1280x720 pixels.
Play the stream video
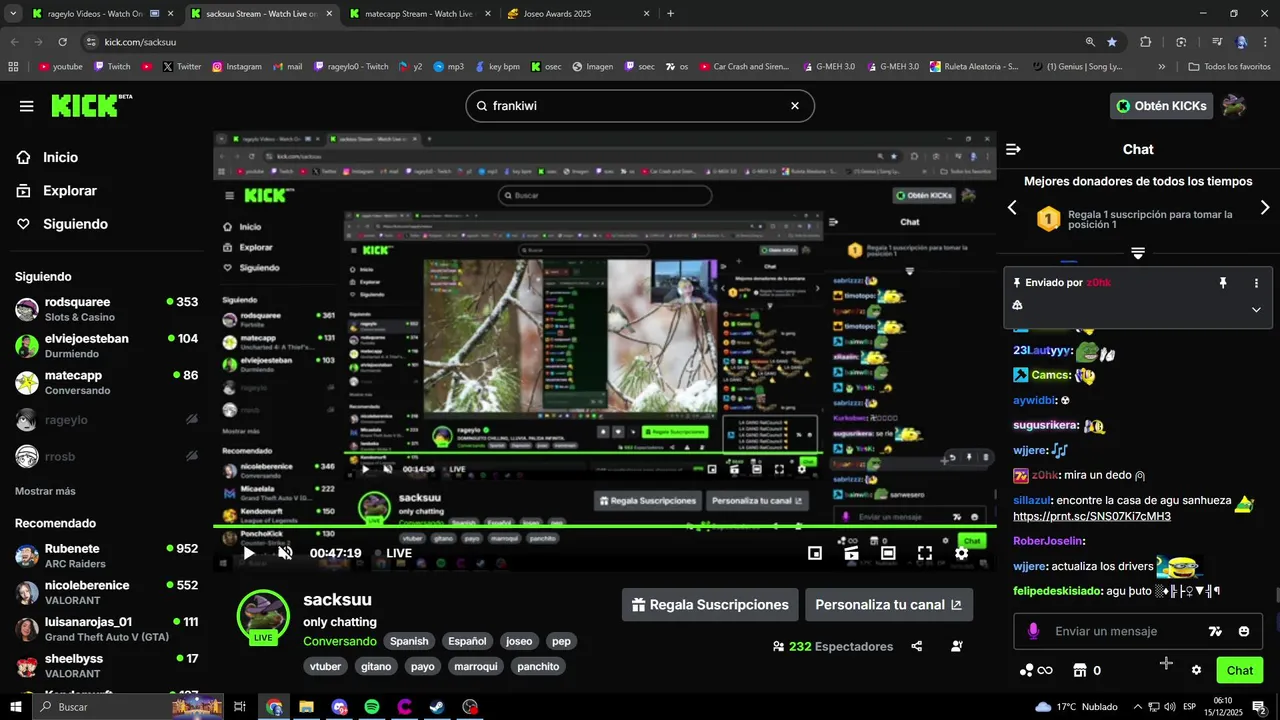(249, 553)
